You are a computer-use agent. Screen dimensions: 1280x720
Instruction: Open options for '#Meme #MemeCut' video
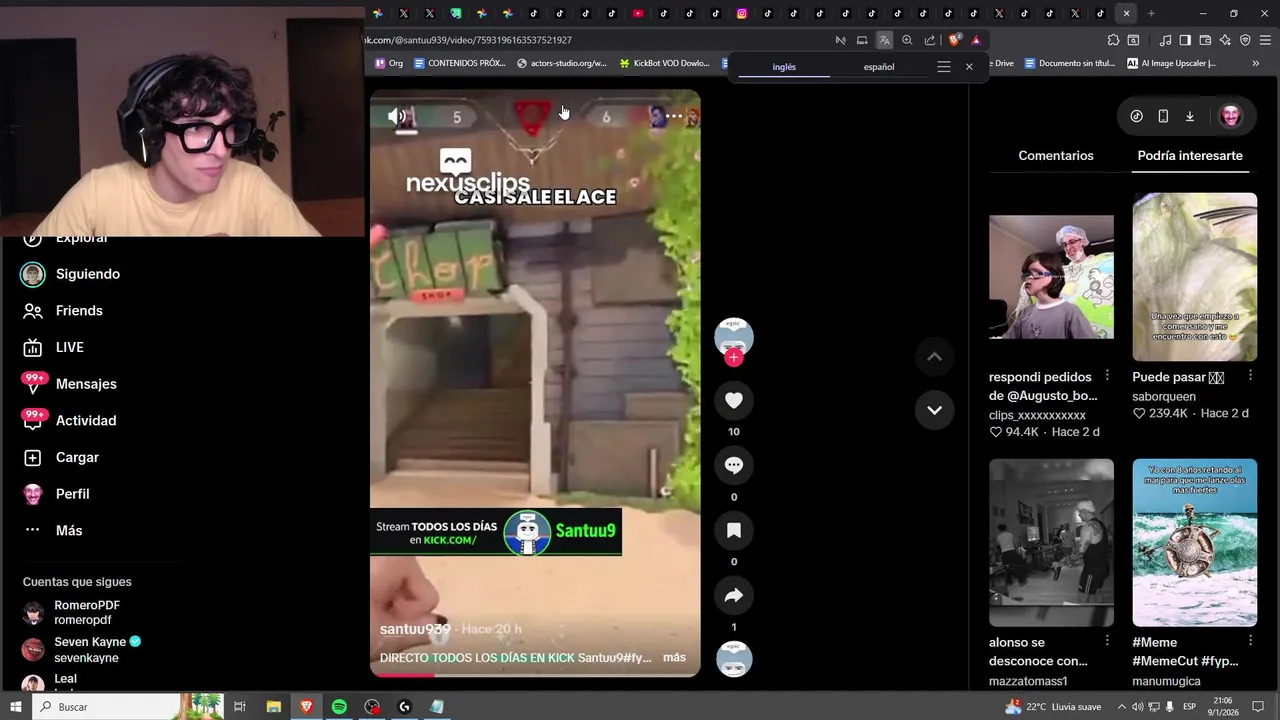[x=1250, y=641]
